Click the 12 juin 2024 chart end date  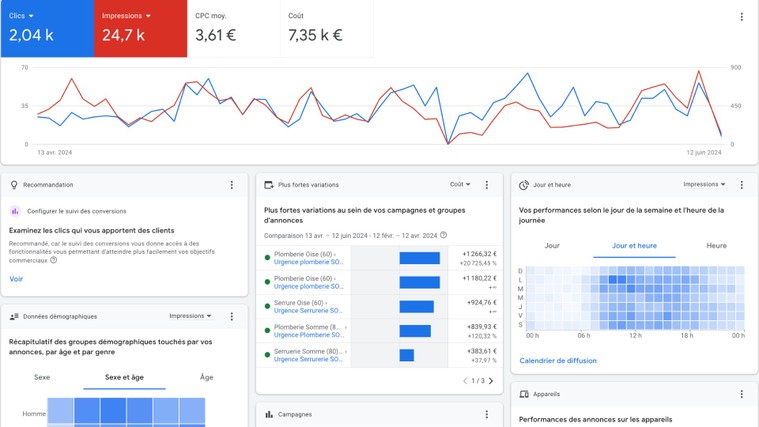[x=703, y=152]
